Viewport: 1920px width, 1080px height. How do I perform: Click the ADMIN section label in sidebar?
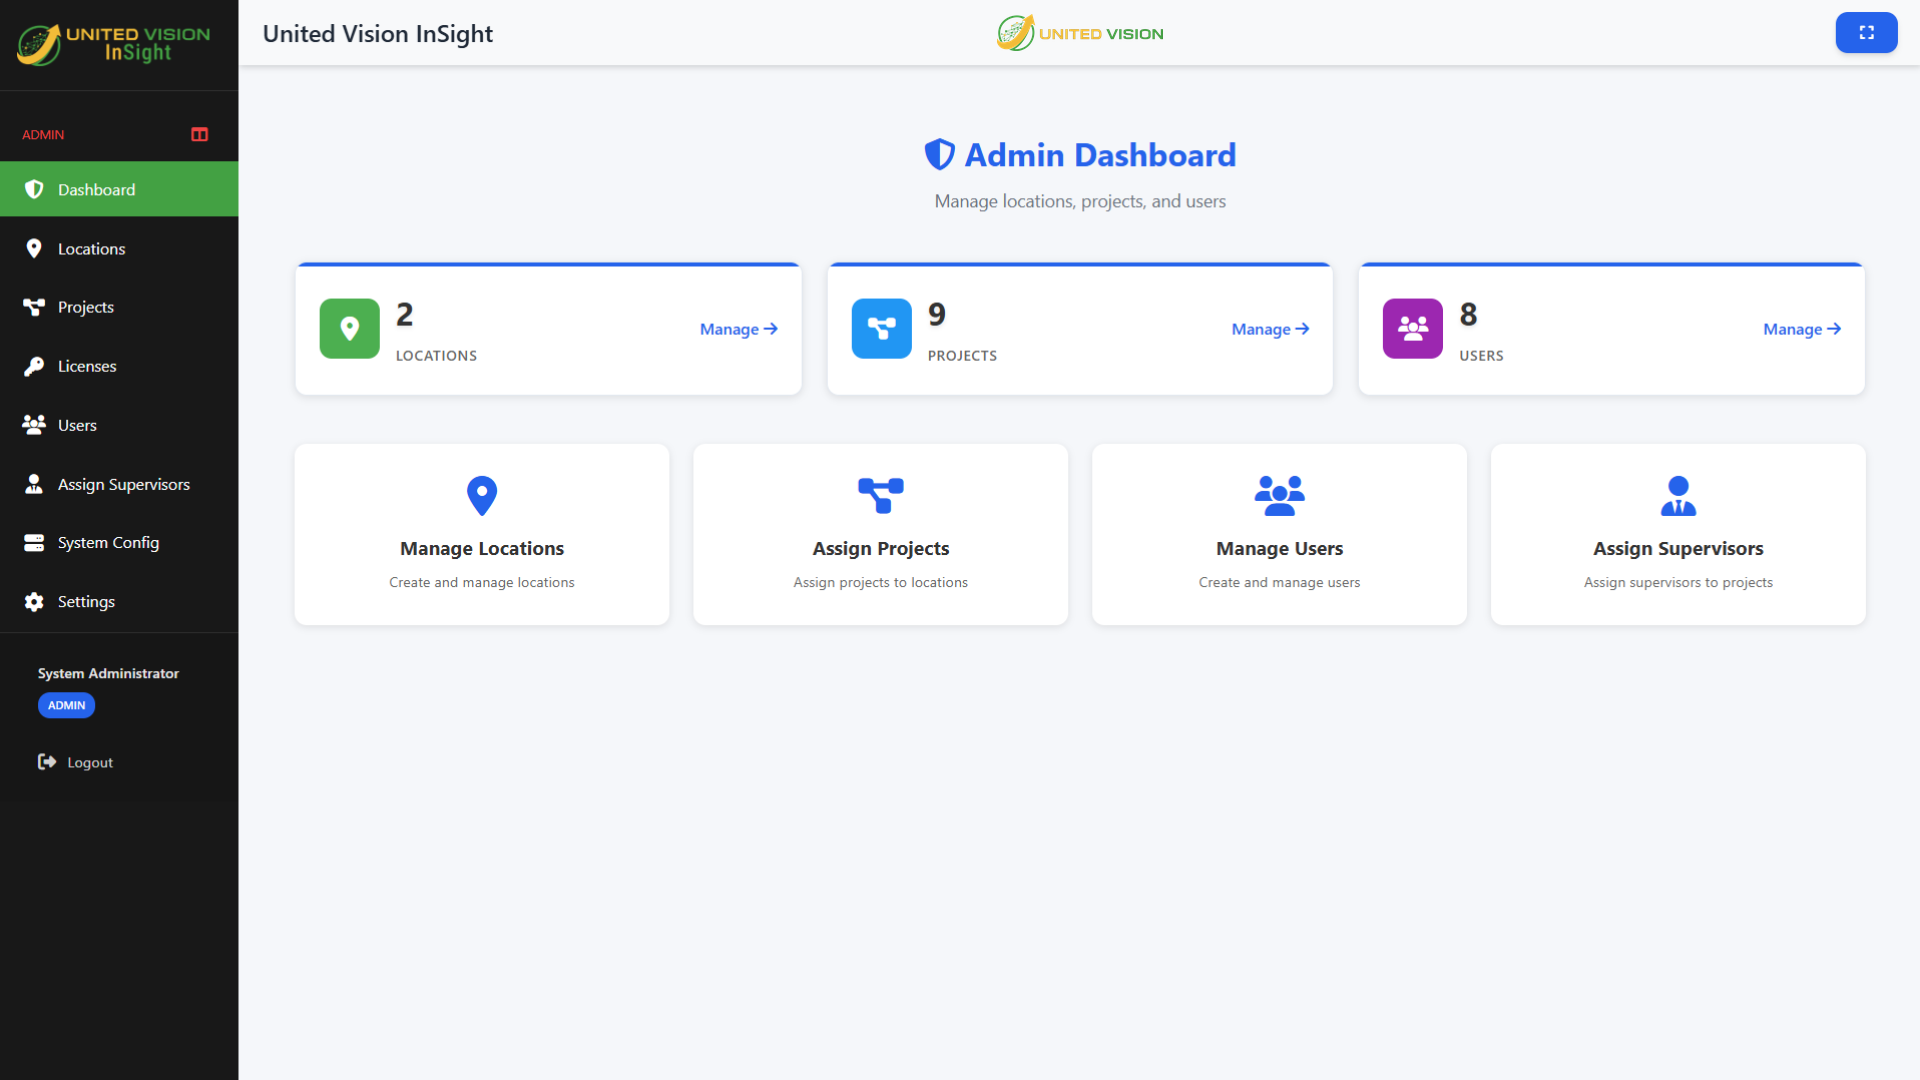point(43,134)
